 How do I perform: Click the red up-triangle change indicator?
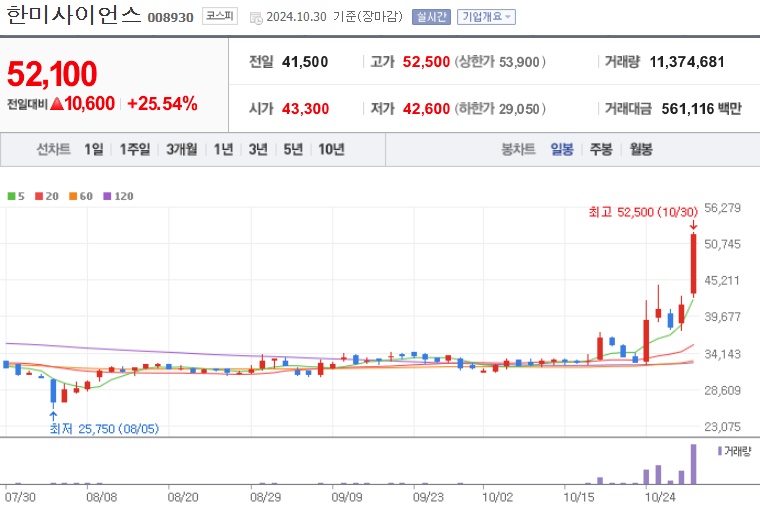click(57, 103)
